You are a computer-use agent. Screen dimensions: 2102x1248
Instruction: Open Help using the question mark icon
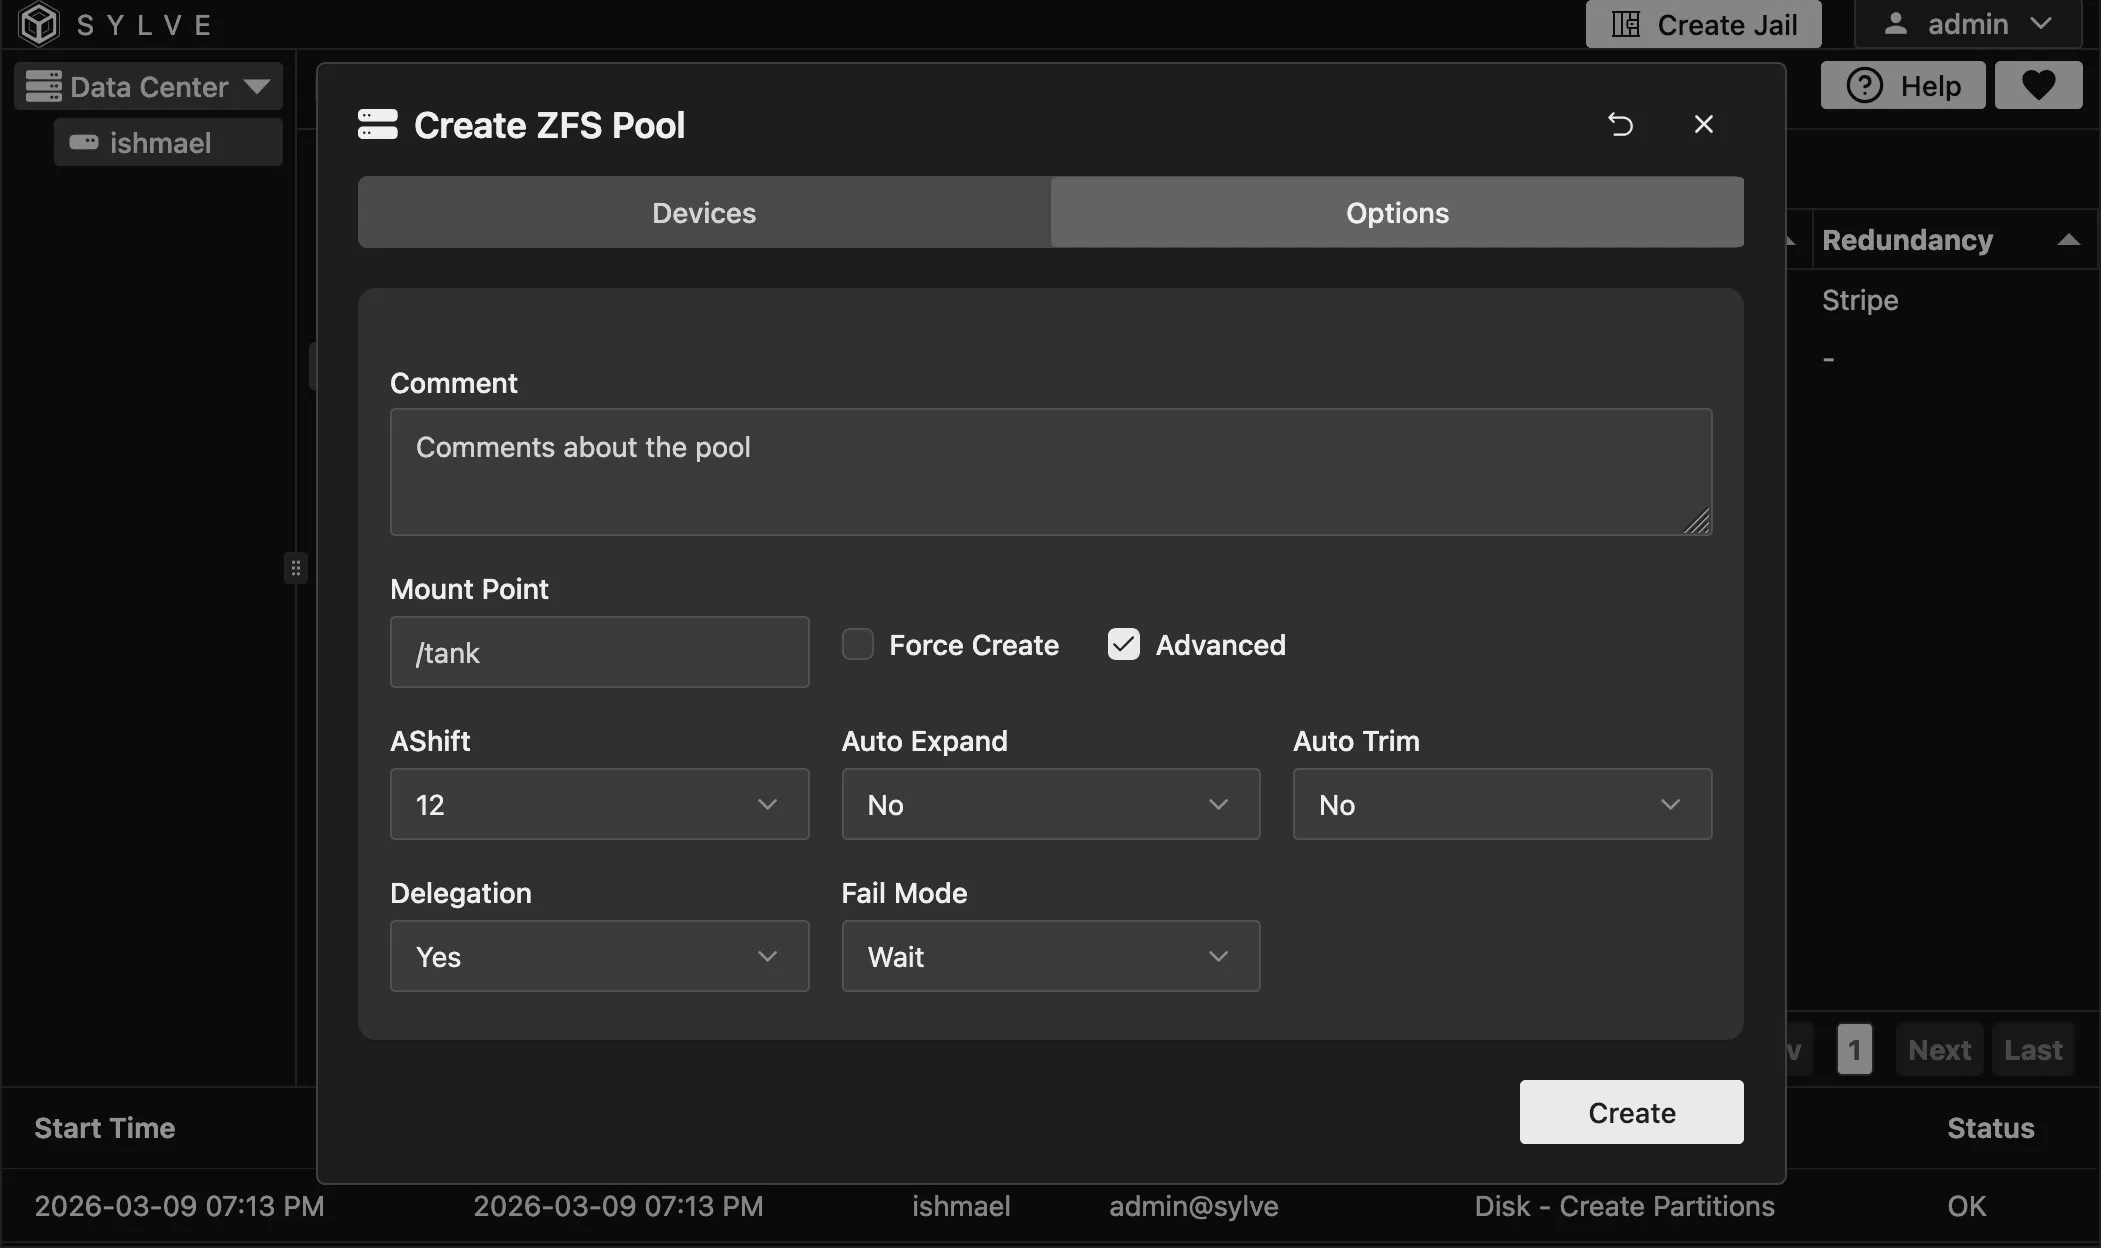click(x=1864, y=85)
